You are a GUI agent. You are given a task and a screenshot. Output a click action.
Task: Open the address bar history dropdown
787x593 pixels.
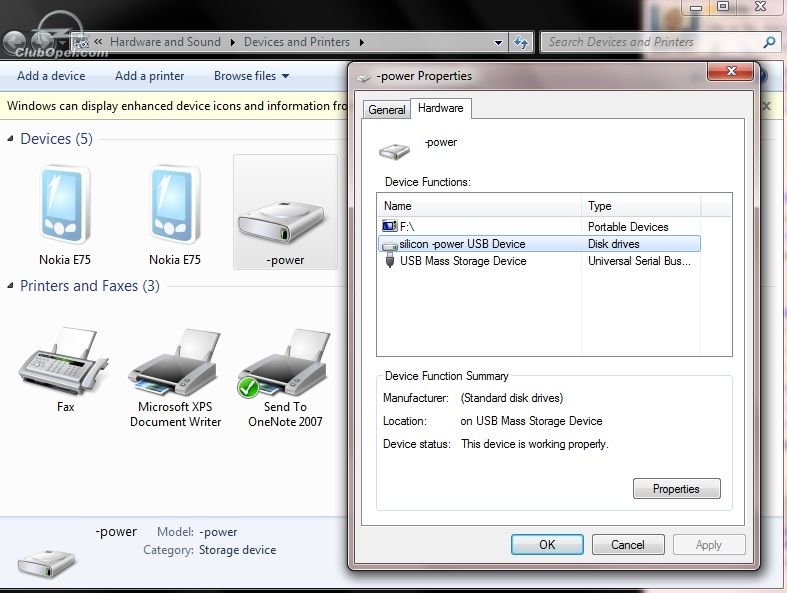tap(498, 43)
